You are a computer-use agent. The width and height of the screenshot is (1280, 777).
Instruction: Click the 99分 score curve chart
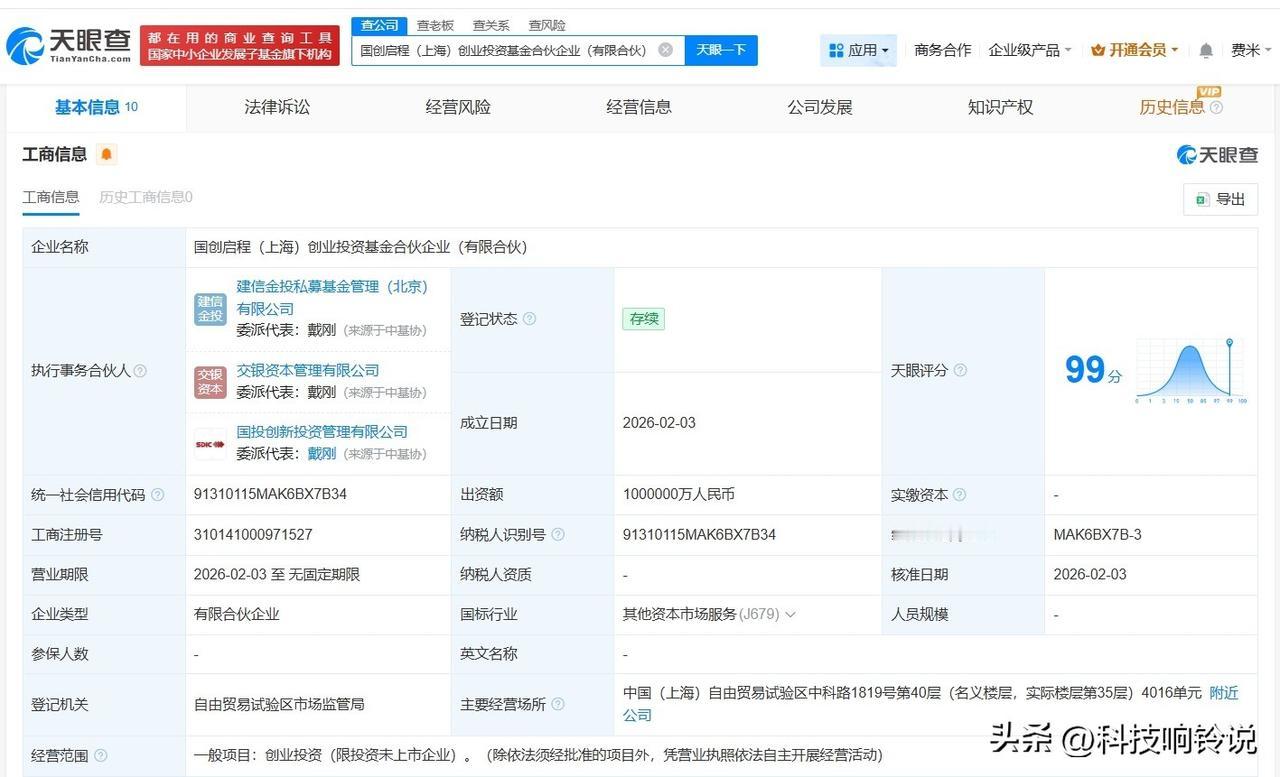(x=1190, y=370)
